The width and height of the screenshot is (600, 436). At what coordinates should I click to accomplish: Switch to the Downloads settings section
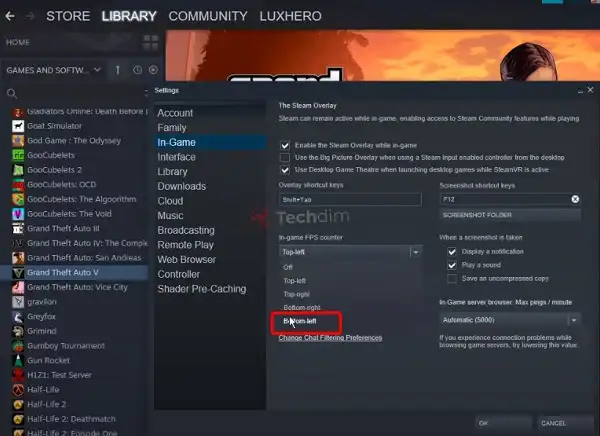[x=182, y=186]
